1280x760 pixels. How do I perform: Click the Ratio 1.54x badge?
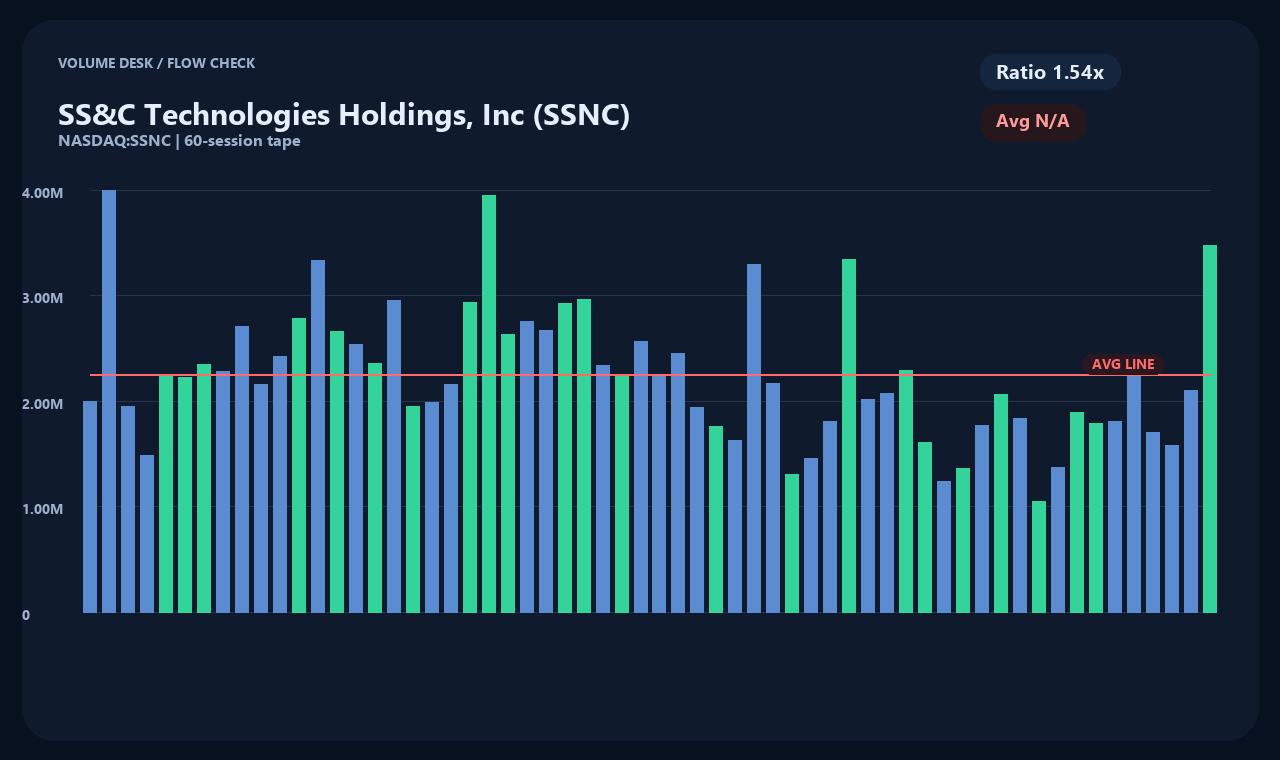point(1050,72)
